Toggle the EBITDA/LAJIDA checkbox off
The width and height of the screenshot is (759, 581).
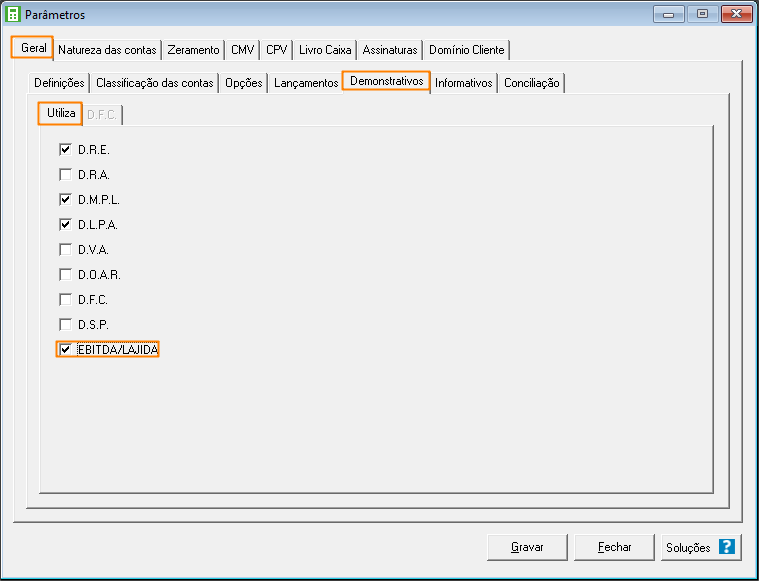tap(66, 350)
